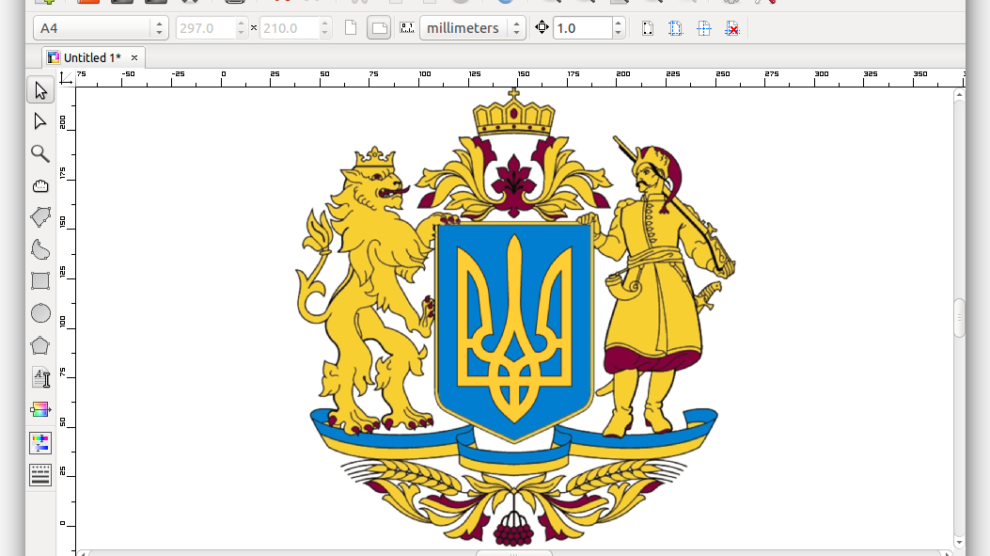Activate the Text tool

click(x=40, y=378)
